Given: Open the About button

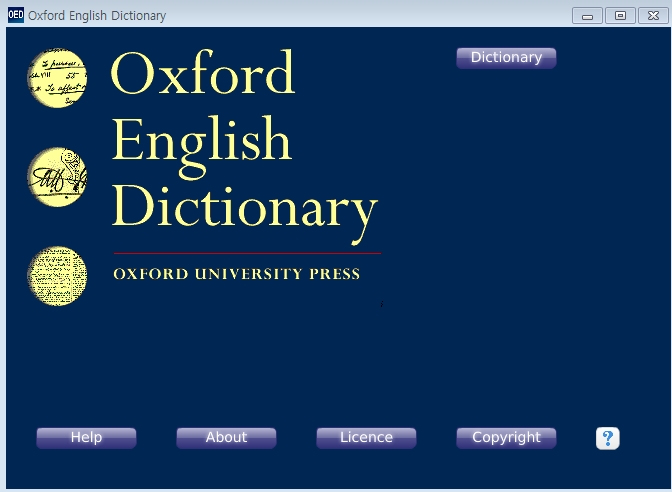Looking at the screenshot, I should pos(226,438).
